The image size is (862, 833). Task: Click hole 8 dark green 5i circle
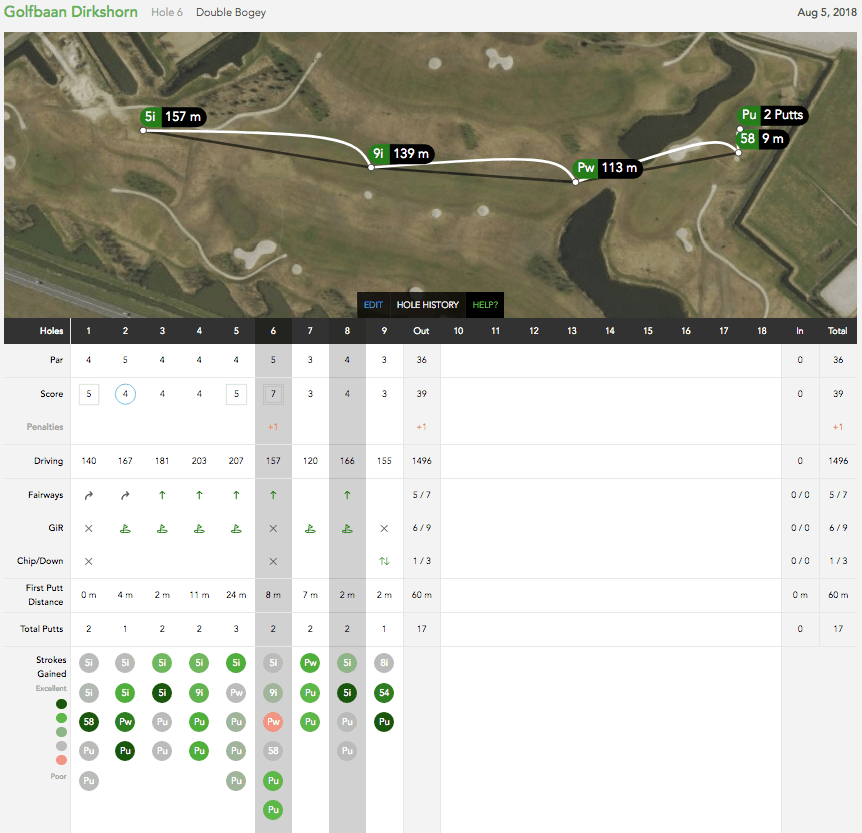(347, 693)
